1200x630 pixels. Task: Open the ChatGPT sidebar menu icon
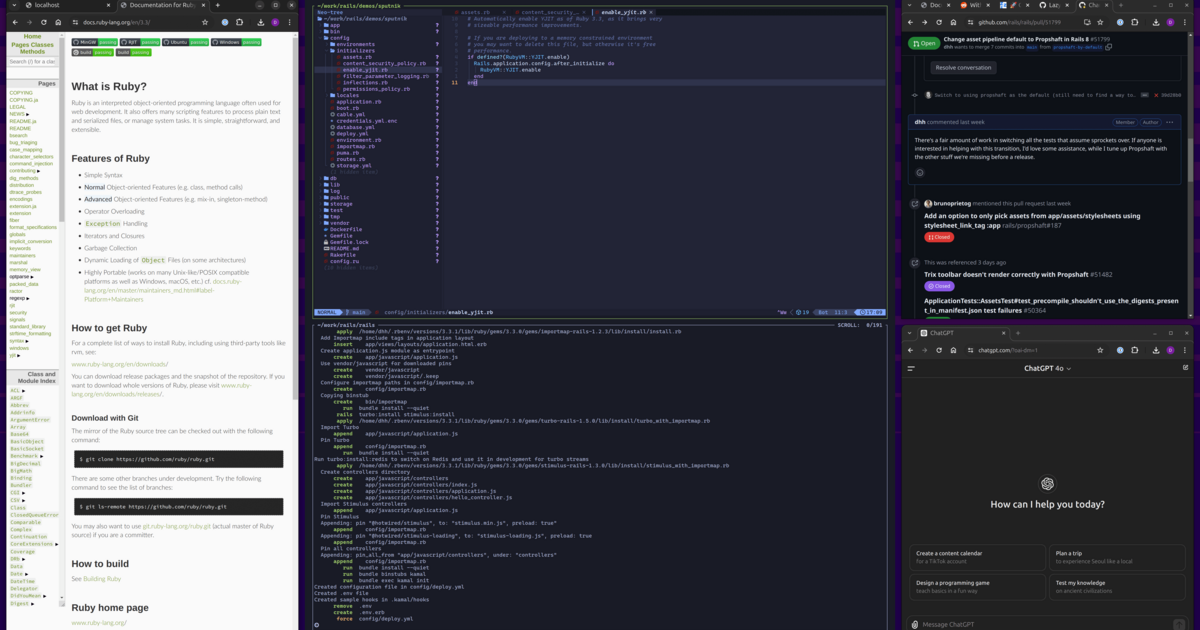point(911,368)
